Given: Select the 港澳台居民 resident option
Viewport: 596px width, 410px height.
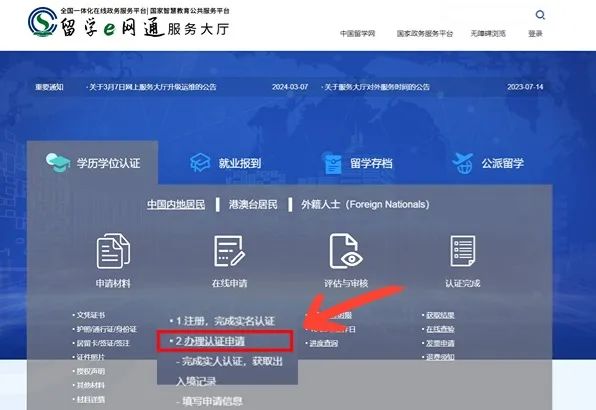Looking at the screenshot, I should pos(253,204).
